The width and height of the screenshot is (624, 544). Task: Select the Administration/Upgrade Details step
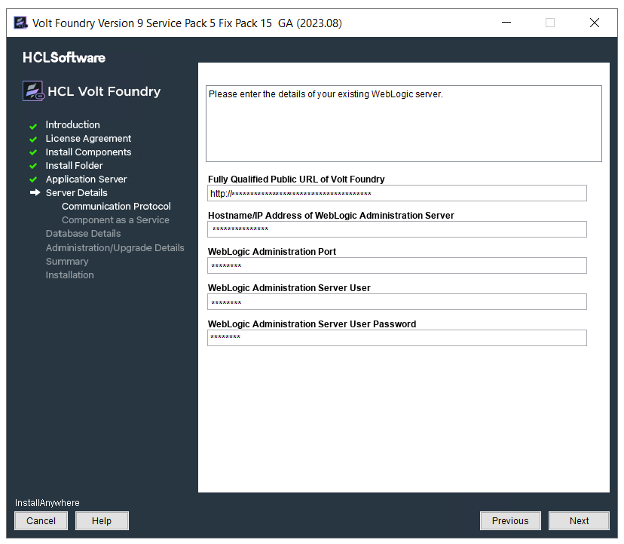(115, 248)
